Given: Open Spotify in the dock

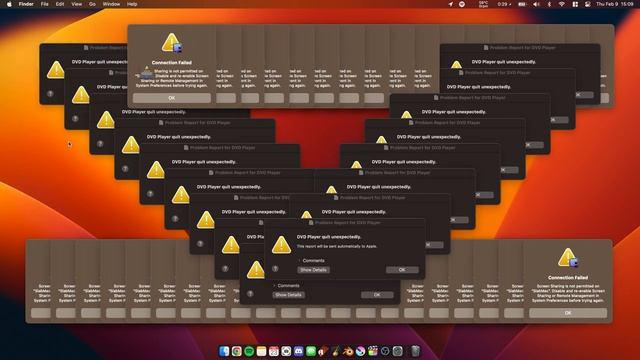Looking at the screenshot, I should [x=249, y=351].
